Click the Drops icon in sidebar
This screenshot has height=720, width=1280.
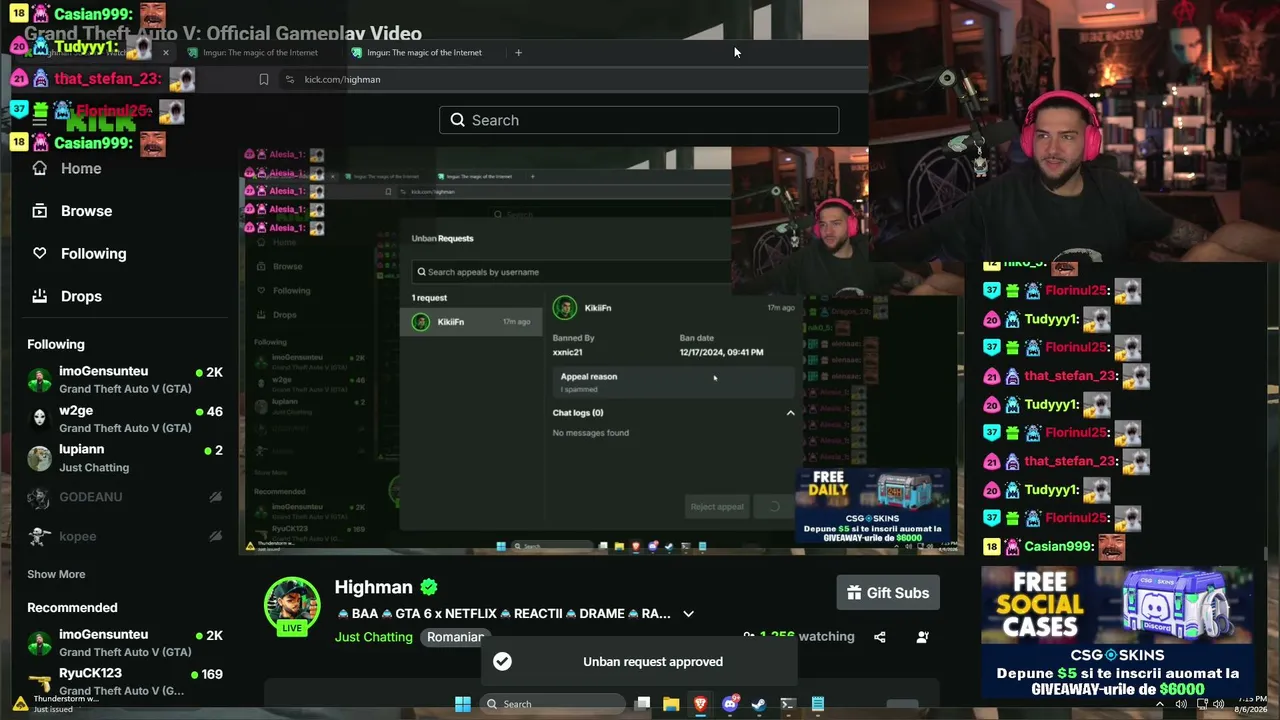tap(40, 296)
